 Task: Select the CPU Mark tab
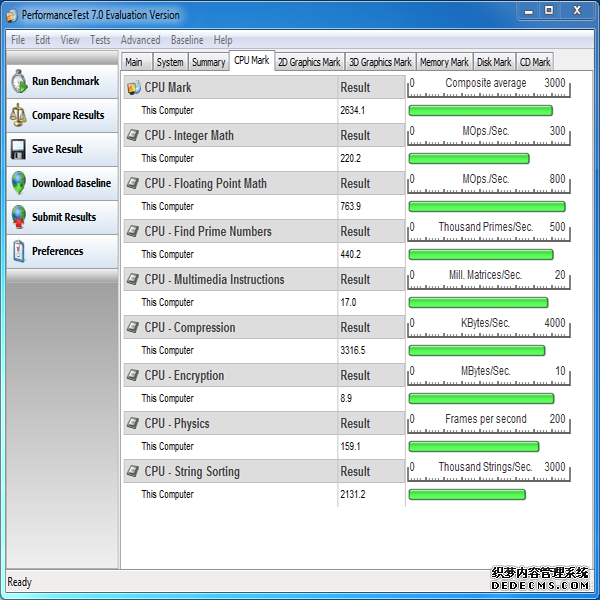(252, 60)
